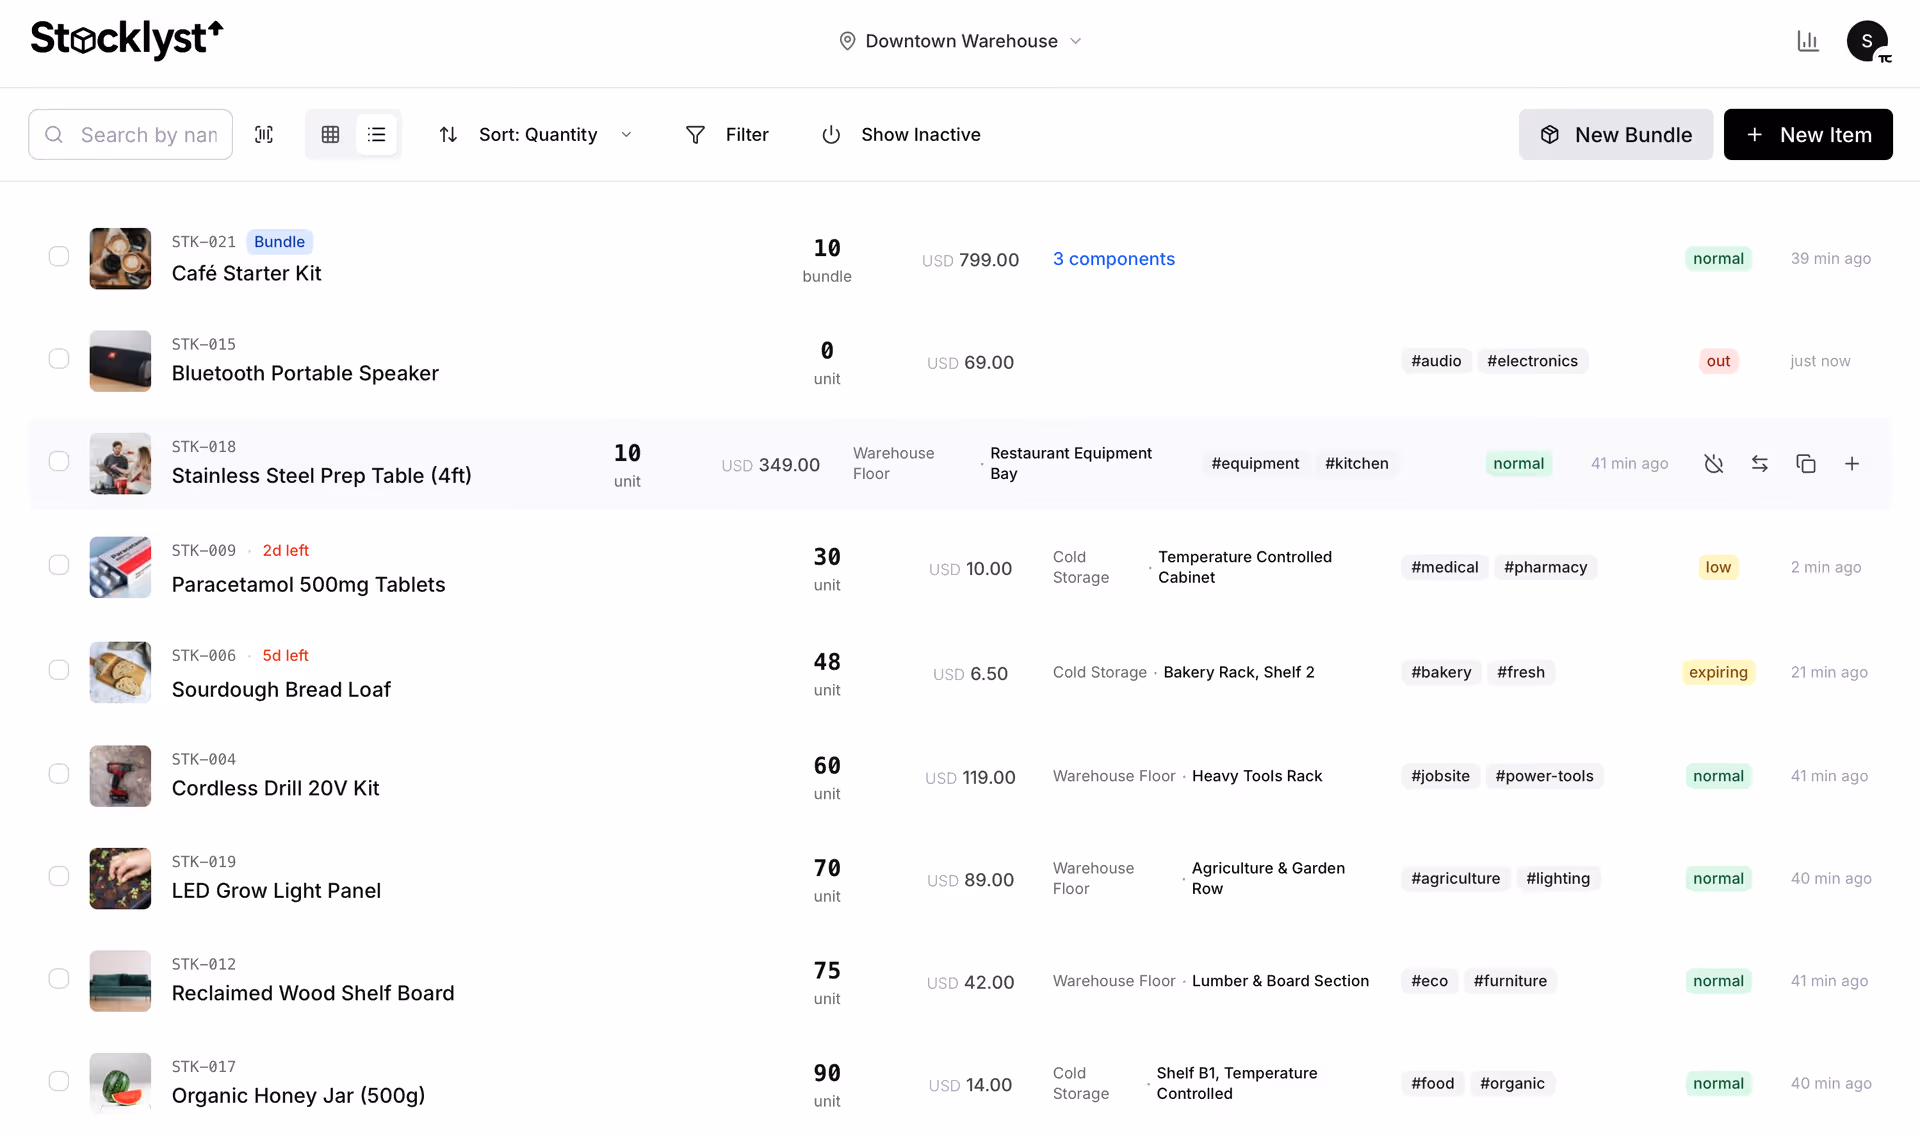Duplicate the Stainless Steel Prep Table item
Image resolution: width=1920 pixels, height=1136 pixels.
tap(1806, 463)
